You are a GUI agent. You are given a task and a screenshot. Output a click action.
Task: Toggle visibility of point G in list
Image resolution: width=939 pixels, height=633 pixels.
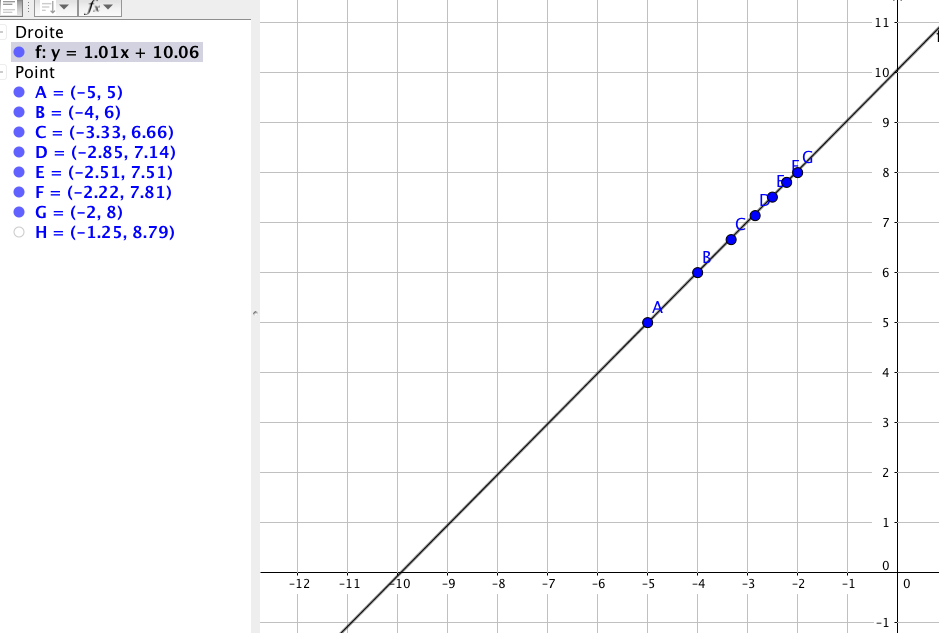19,212
